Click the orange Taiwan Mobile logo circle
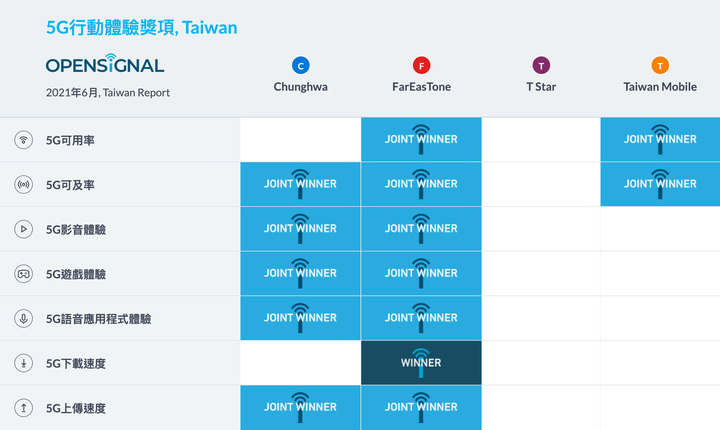Image resolution: width=720 pixels, height=430 pixels. click(x=660, y=65)
